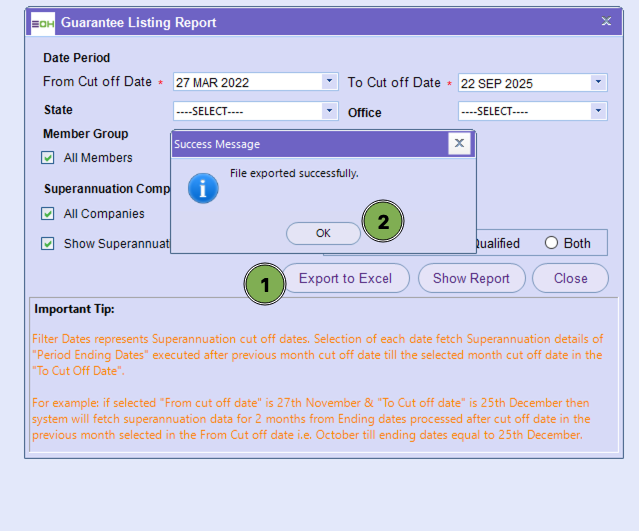Expand the Office dropdown list
The width and height of the screenshot is (639, 531).
(598, 111)
